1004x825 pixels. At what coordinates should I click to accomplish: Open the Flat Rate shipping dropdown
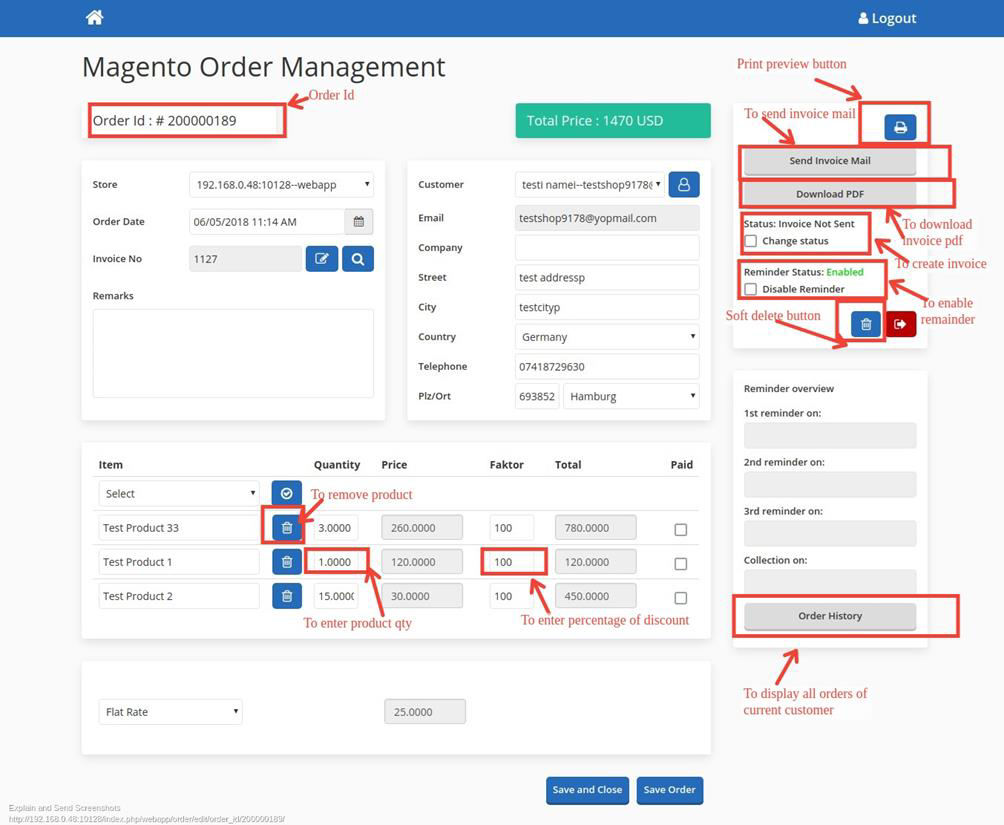170,712
